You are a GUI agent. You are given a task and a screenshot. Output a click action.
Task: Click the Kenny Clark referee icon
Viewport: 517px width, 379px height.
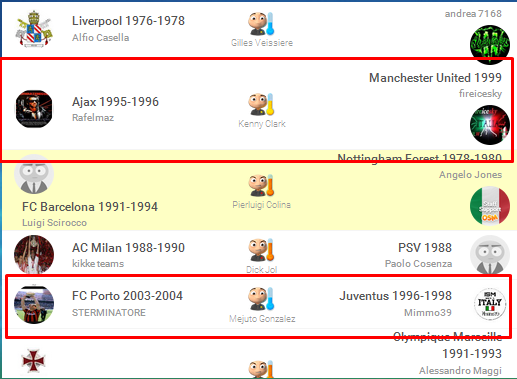click(x=261, y=105)
